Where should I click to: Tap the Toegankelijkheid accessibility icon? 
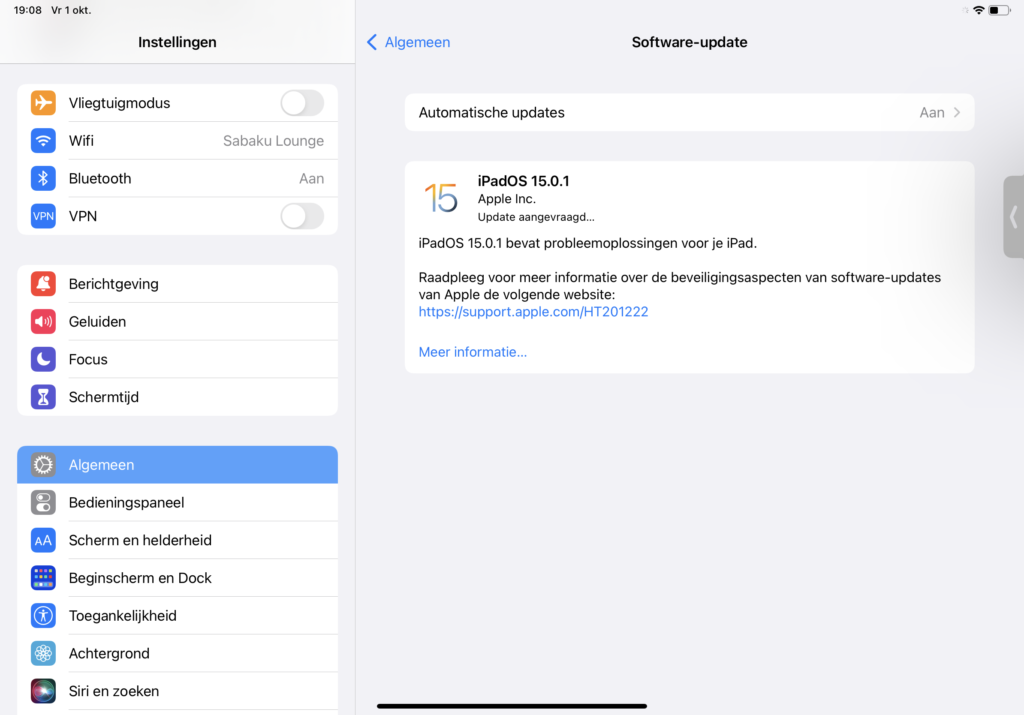tap(43, 616)
